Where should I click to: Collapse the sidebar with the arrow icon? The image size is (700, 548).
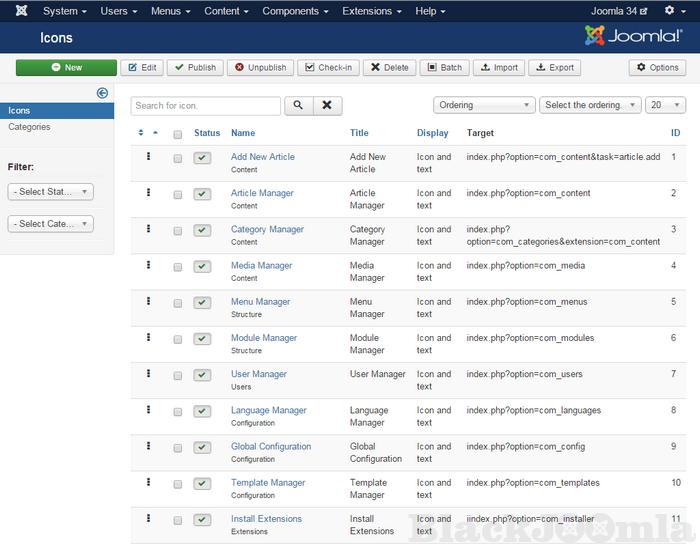click(x=102, y=93)
